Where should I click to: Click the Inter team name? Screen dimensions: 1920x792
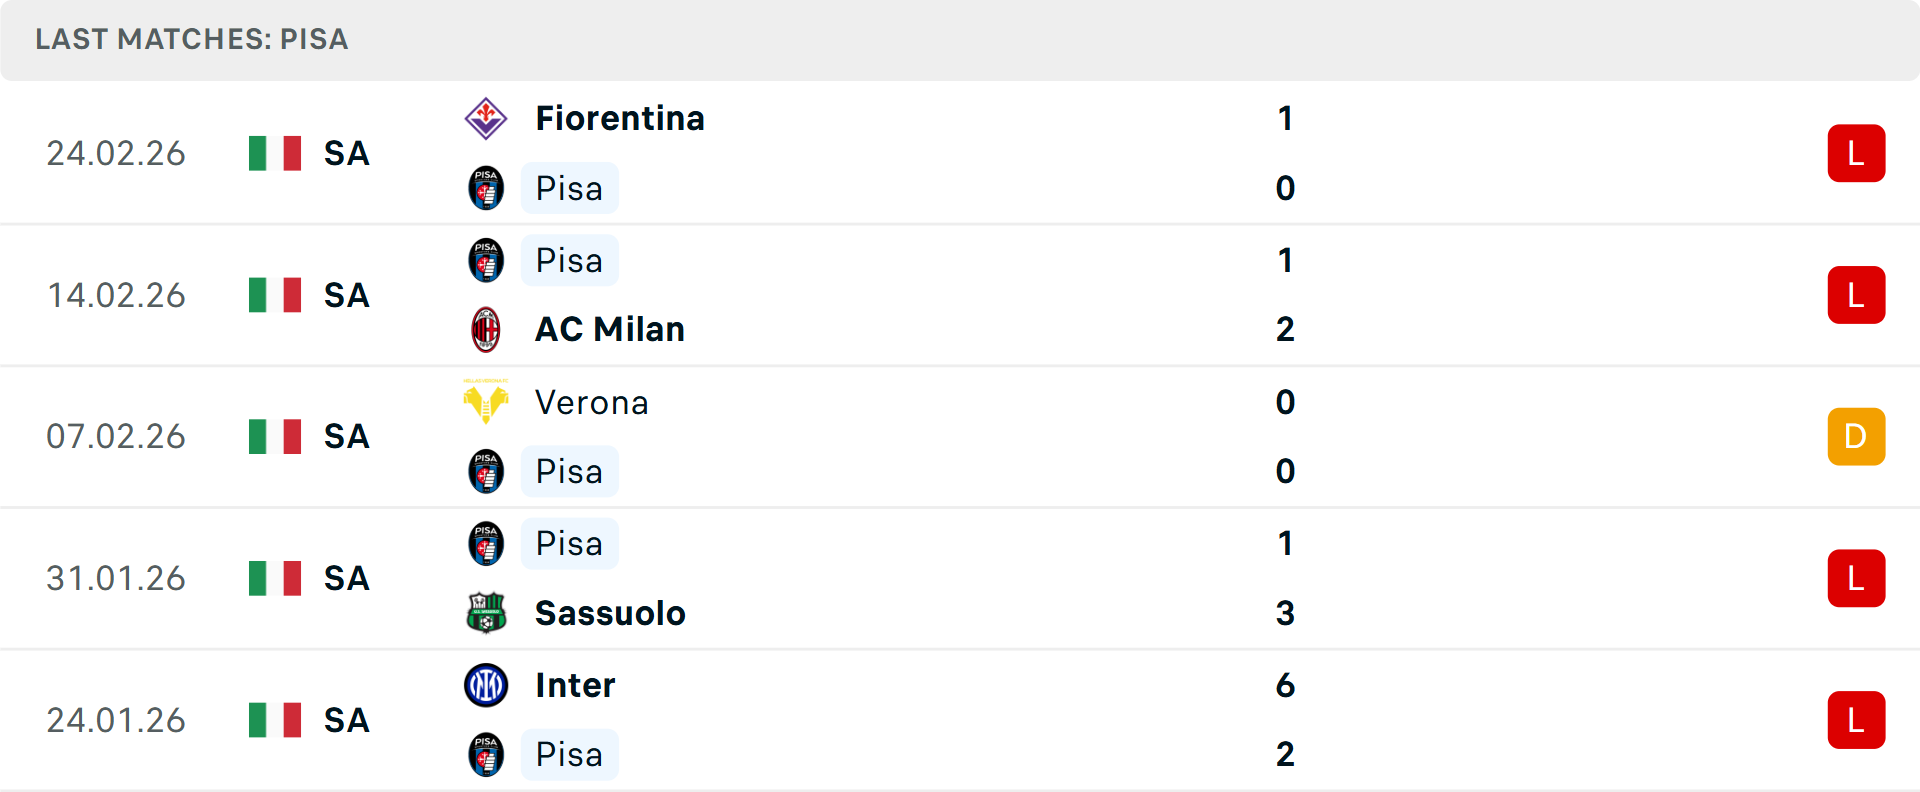pyautogui.click(x=575, y=685)
